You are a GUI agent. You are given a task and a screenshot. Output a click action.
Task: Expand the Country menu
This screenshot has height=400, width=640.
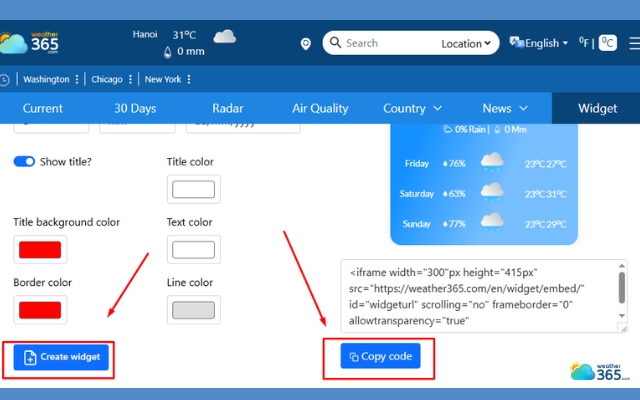(412, 108)
